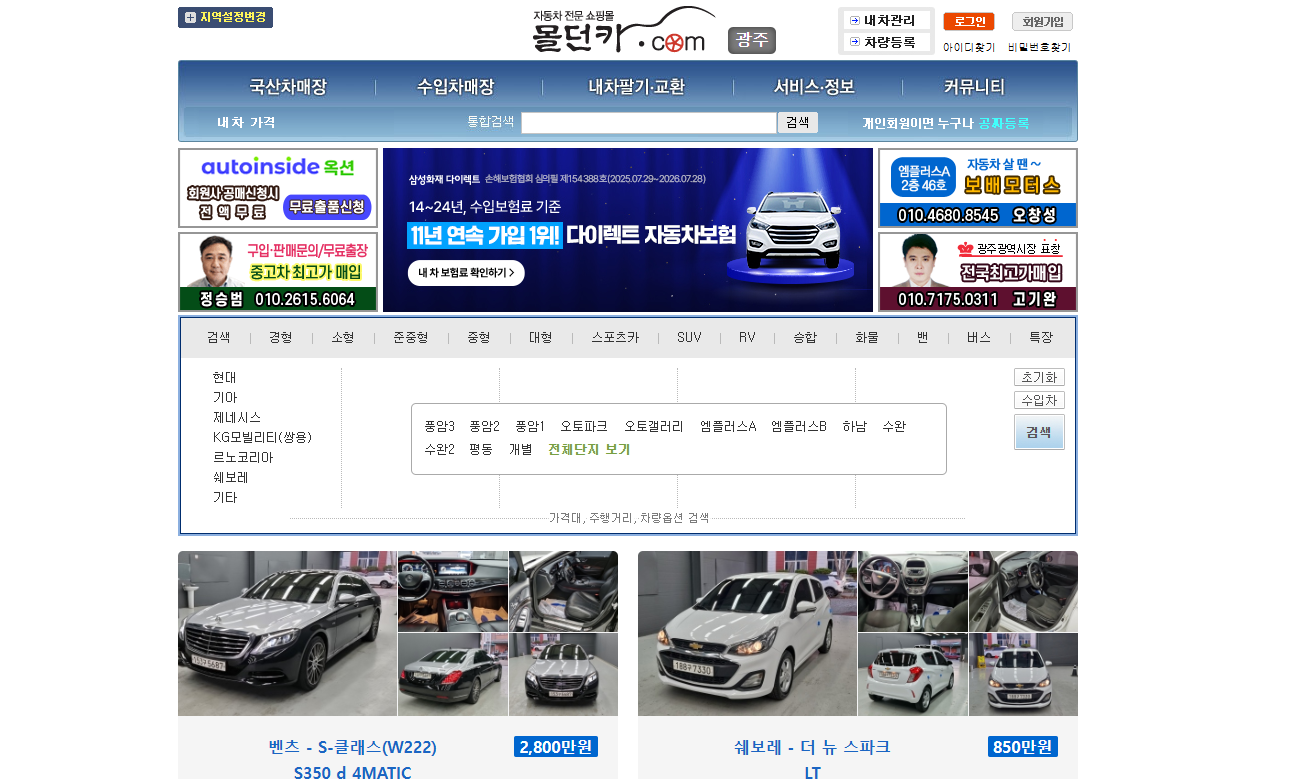Select the 평동 complex

click(480, 449)
